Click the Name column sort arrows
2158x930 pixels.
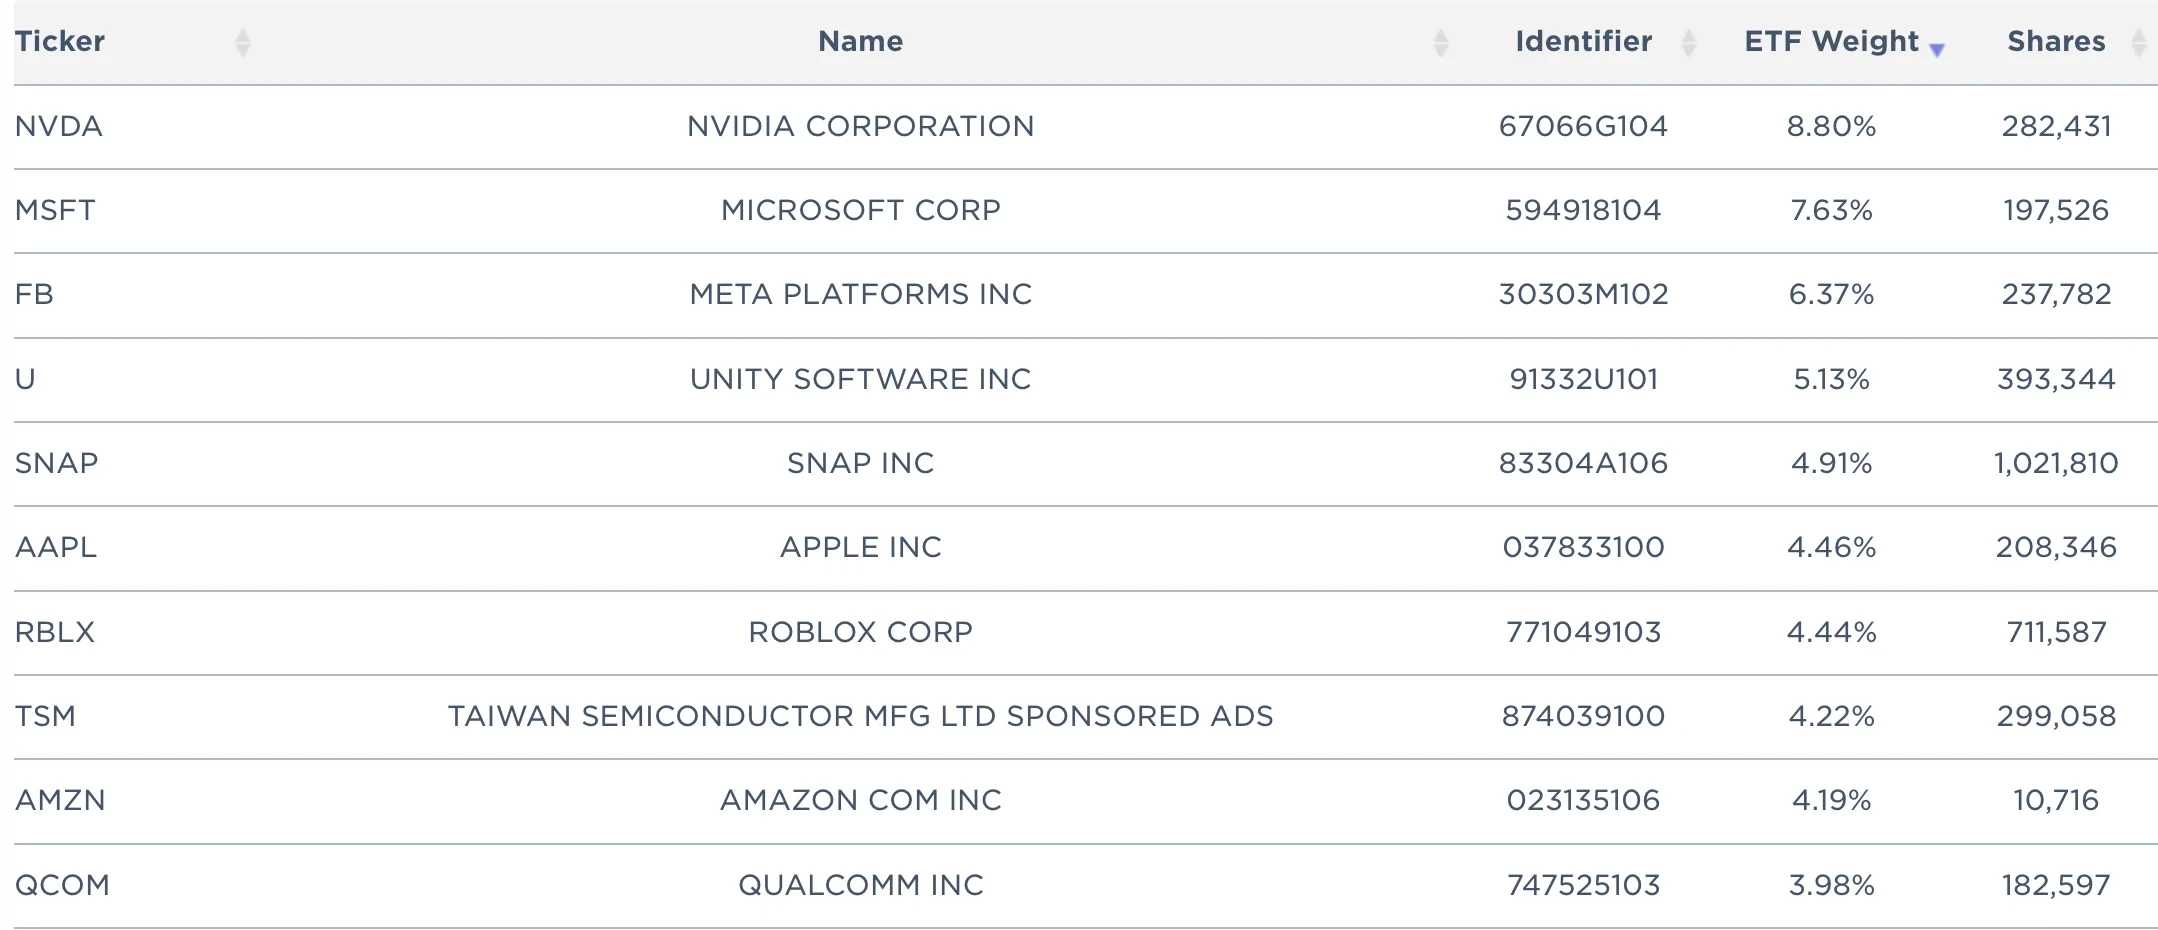point(1440,43)
